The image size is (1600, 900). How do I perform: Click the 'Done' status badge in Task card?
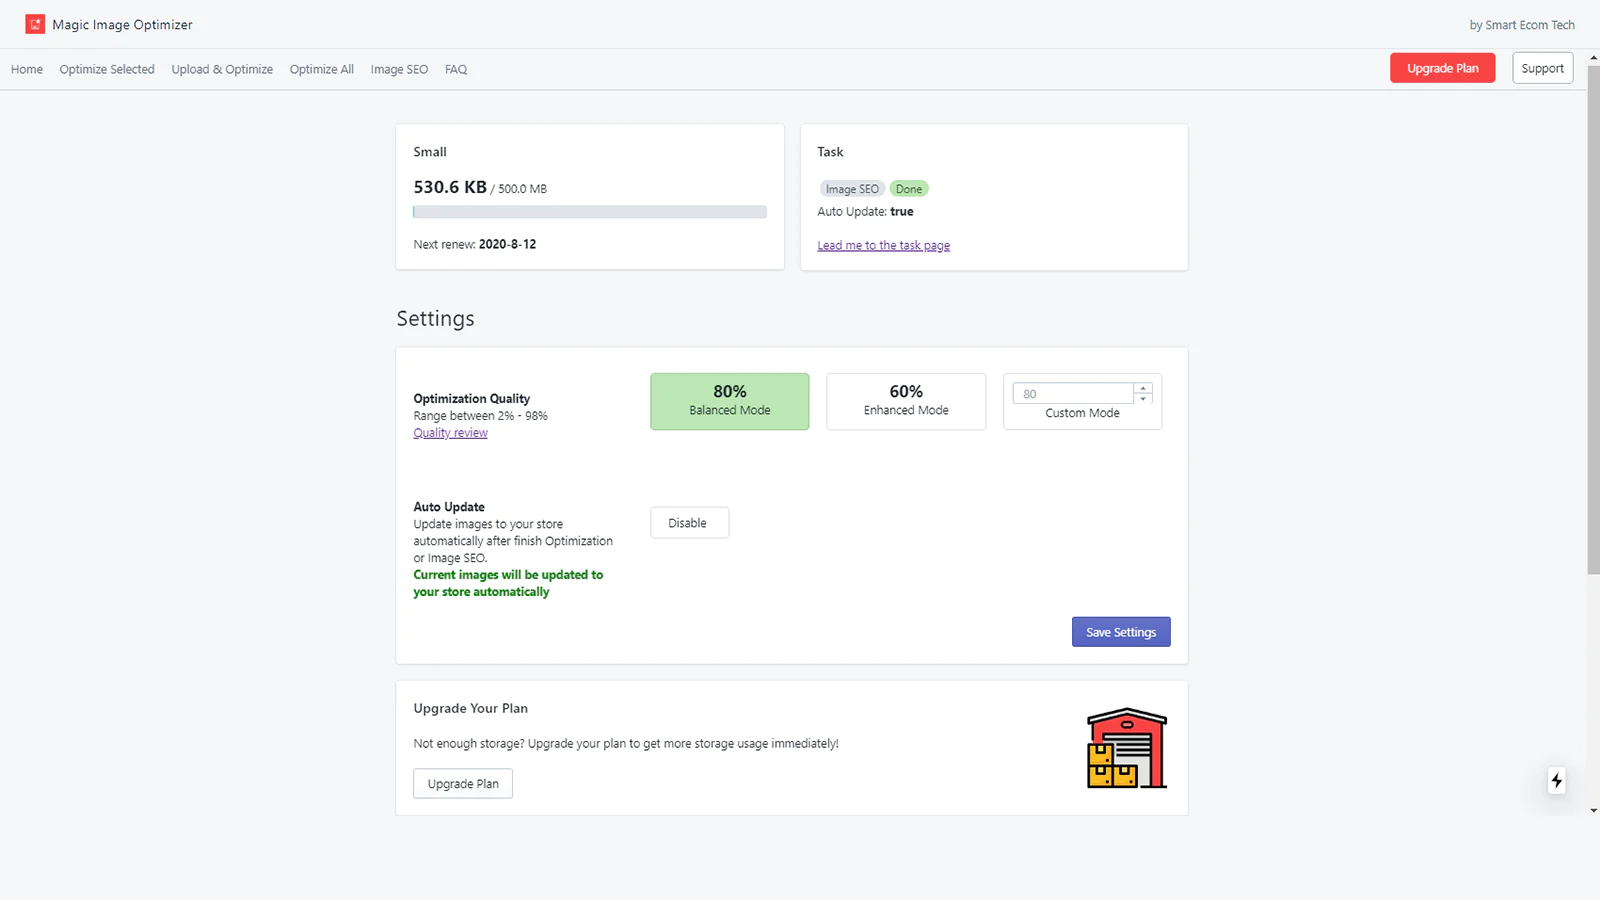(x=909, y=188)
